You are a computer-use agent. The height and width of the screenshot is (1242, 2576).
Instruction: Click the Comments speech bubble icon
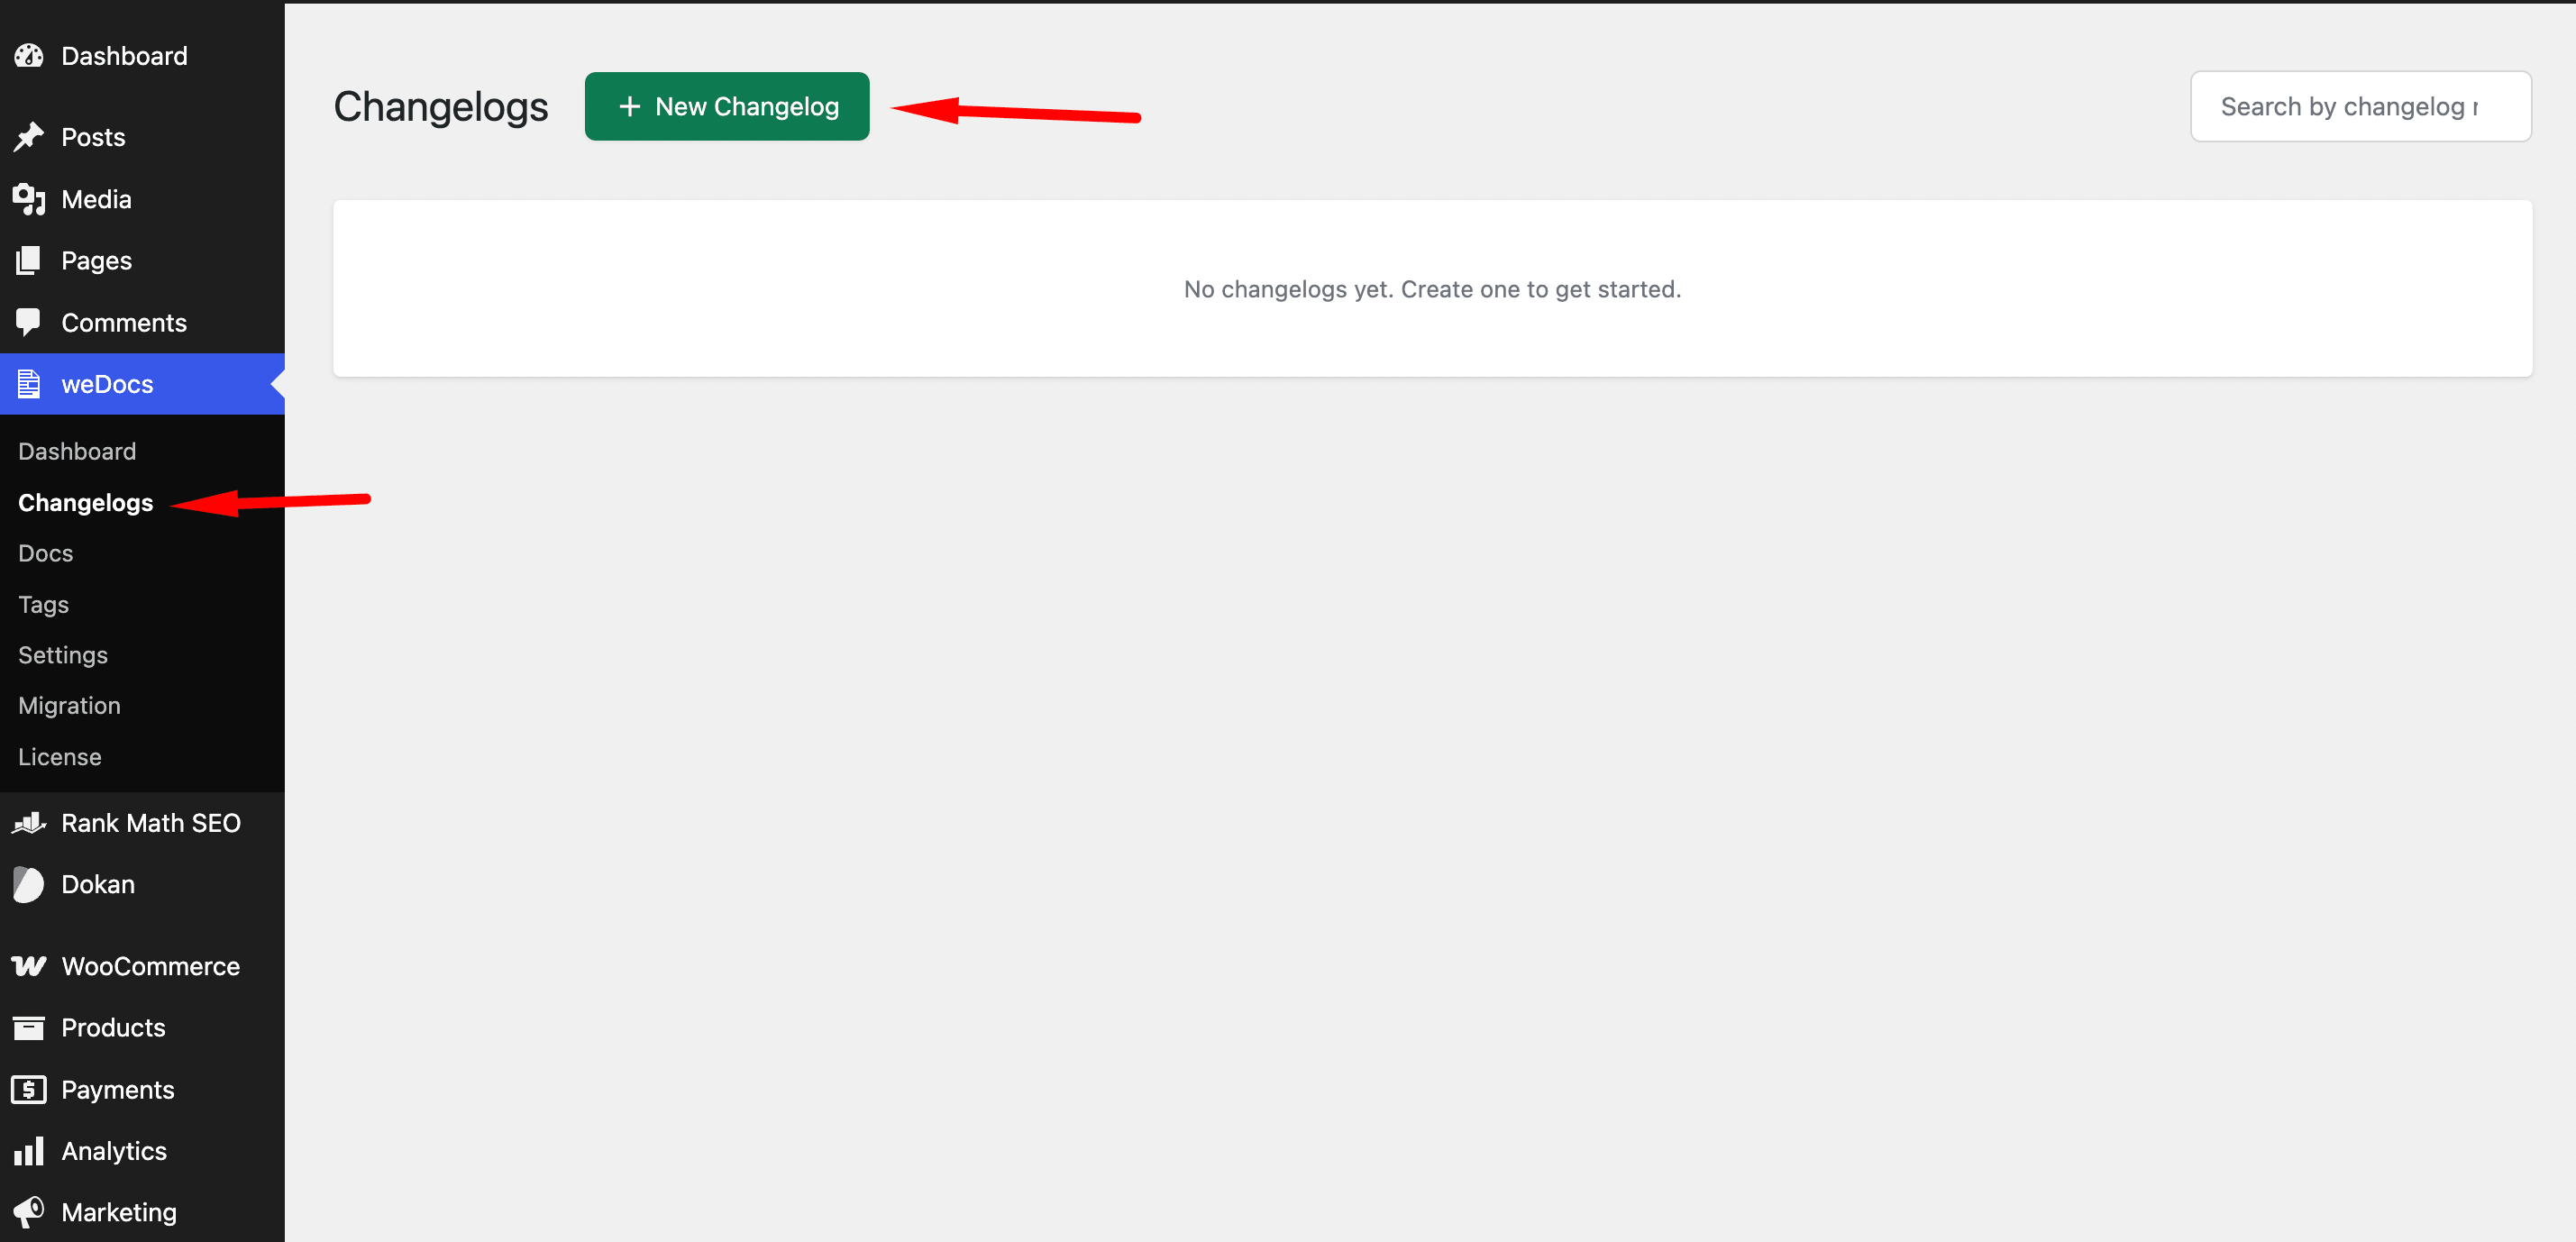29,323
